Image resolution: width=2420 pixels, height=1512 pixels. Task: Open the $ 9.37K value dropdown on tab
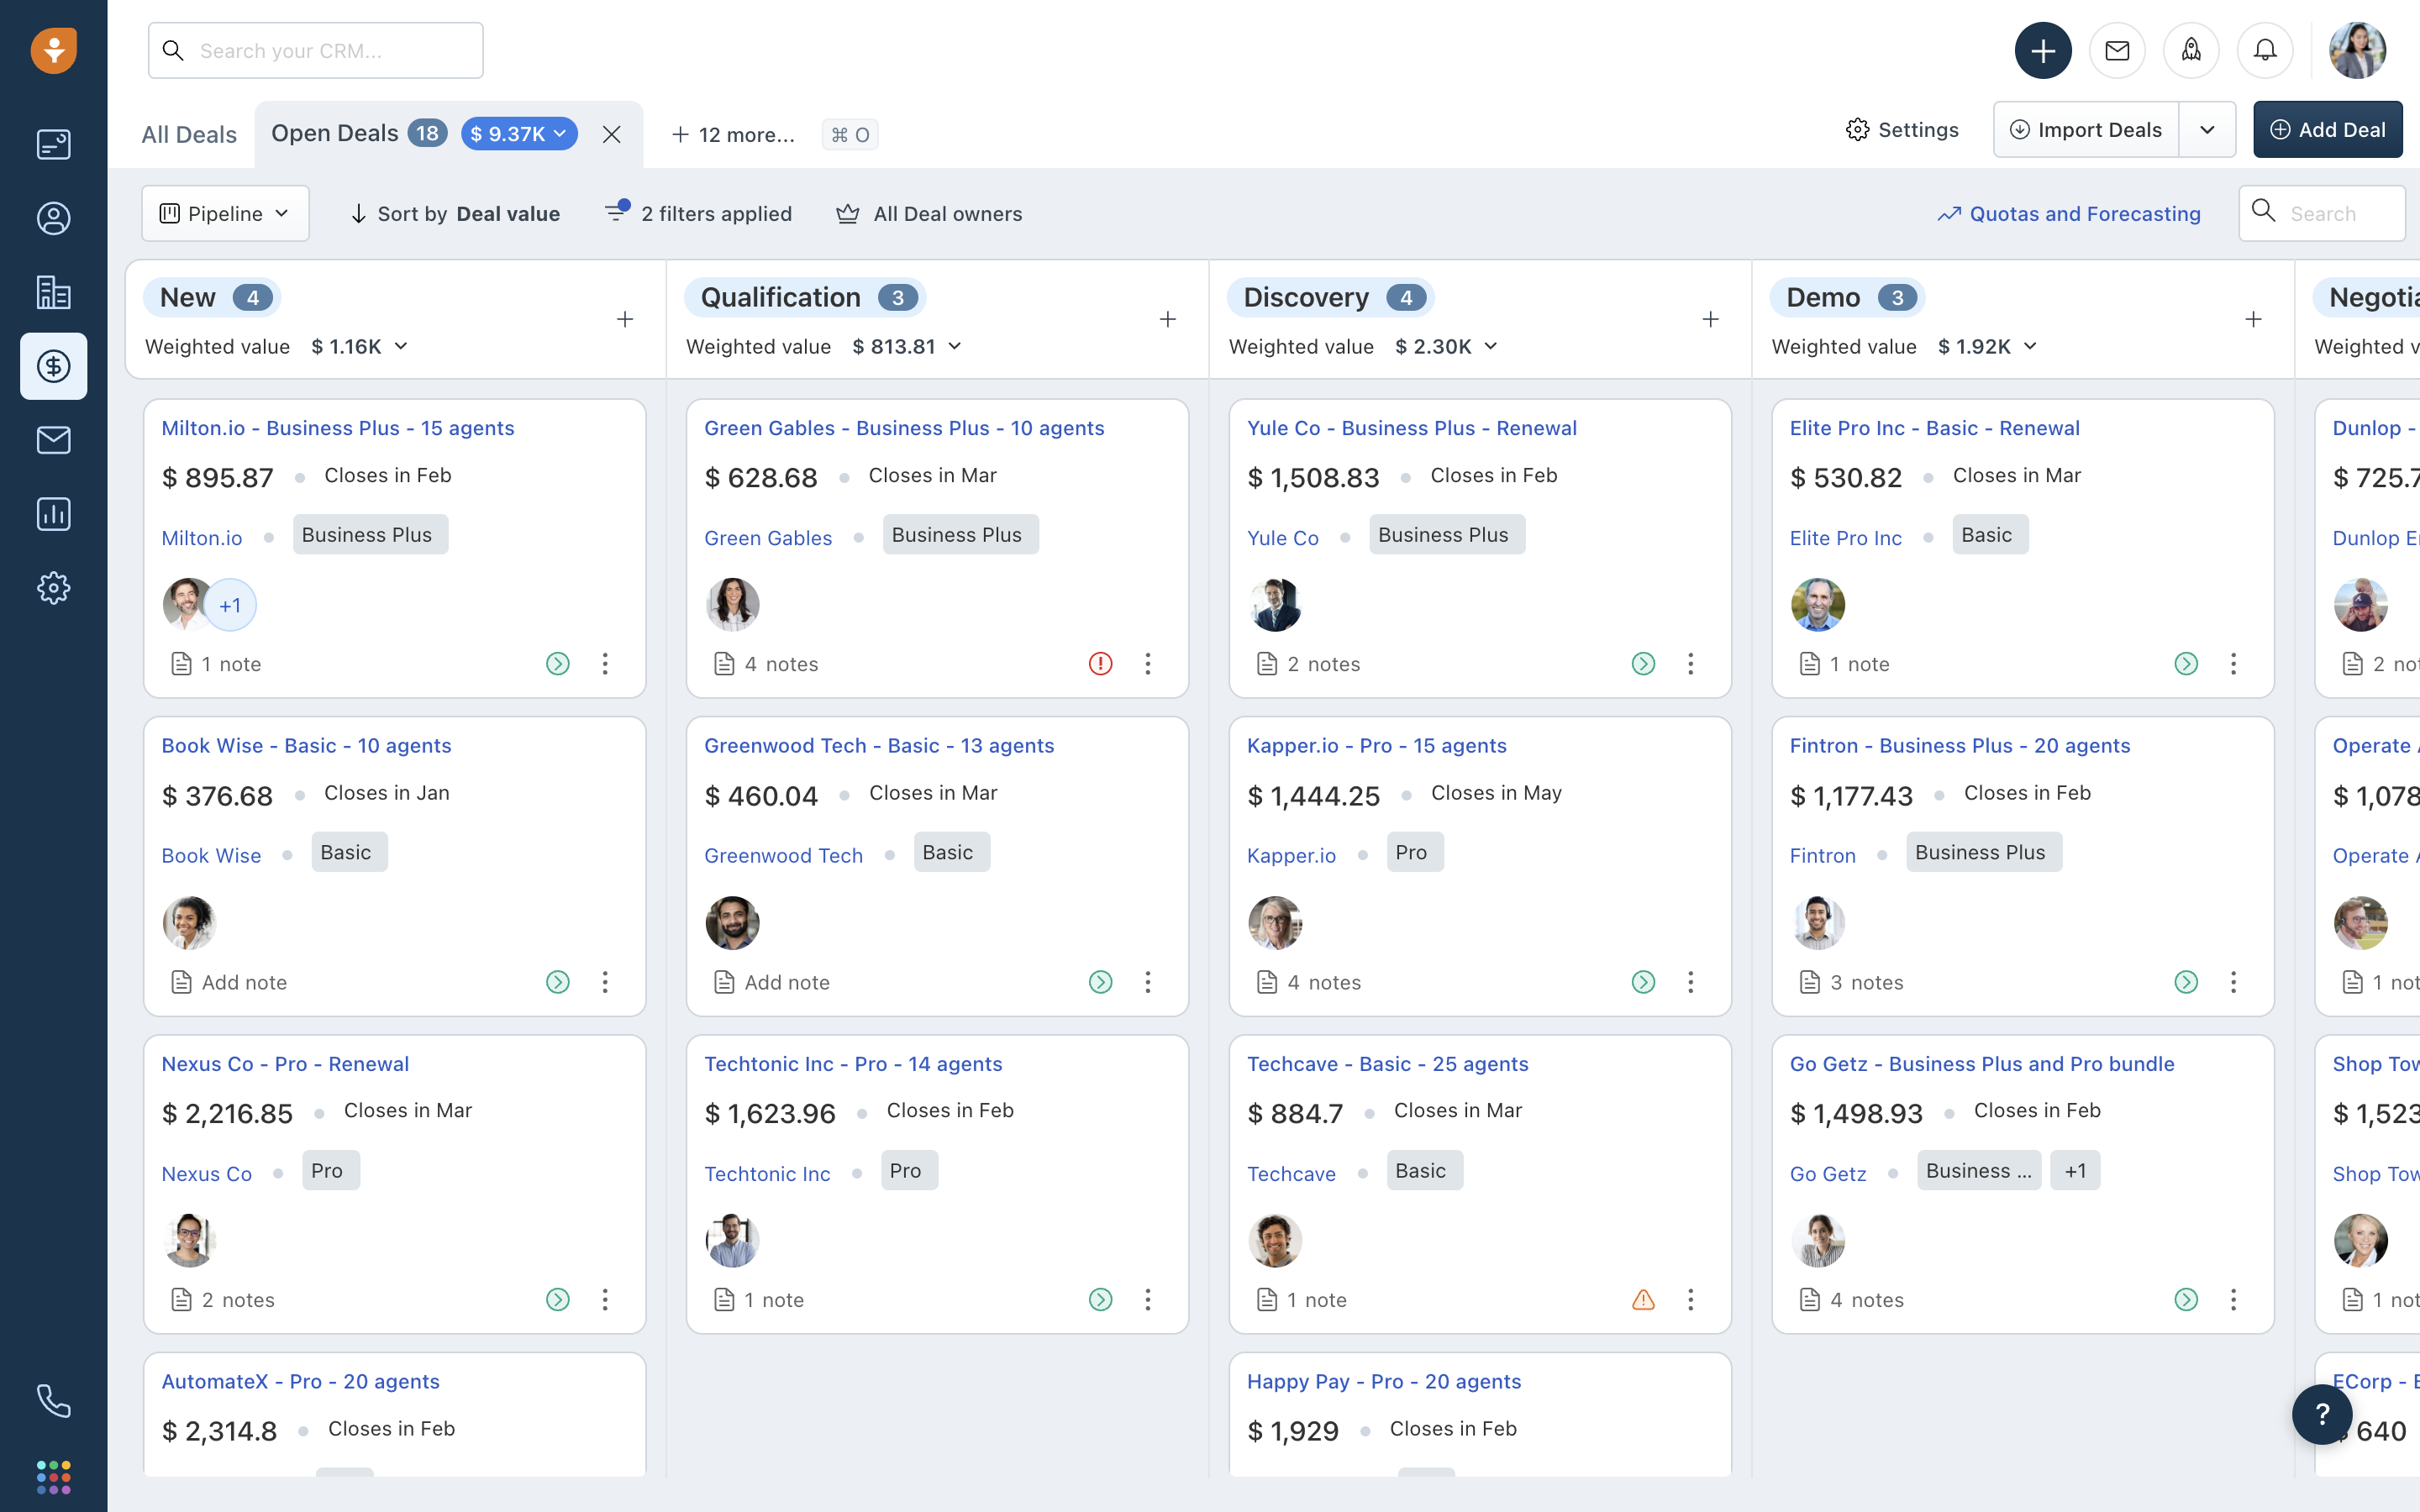coord(519,133)
